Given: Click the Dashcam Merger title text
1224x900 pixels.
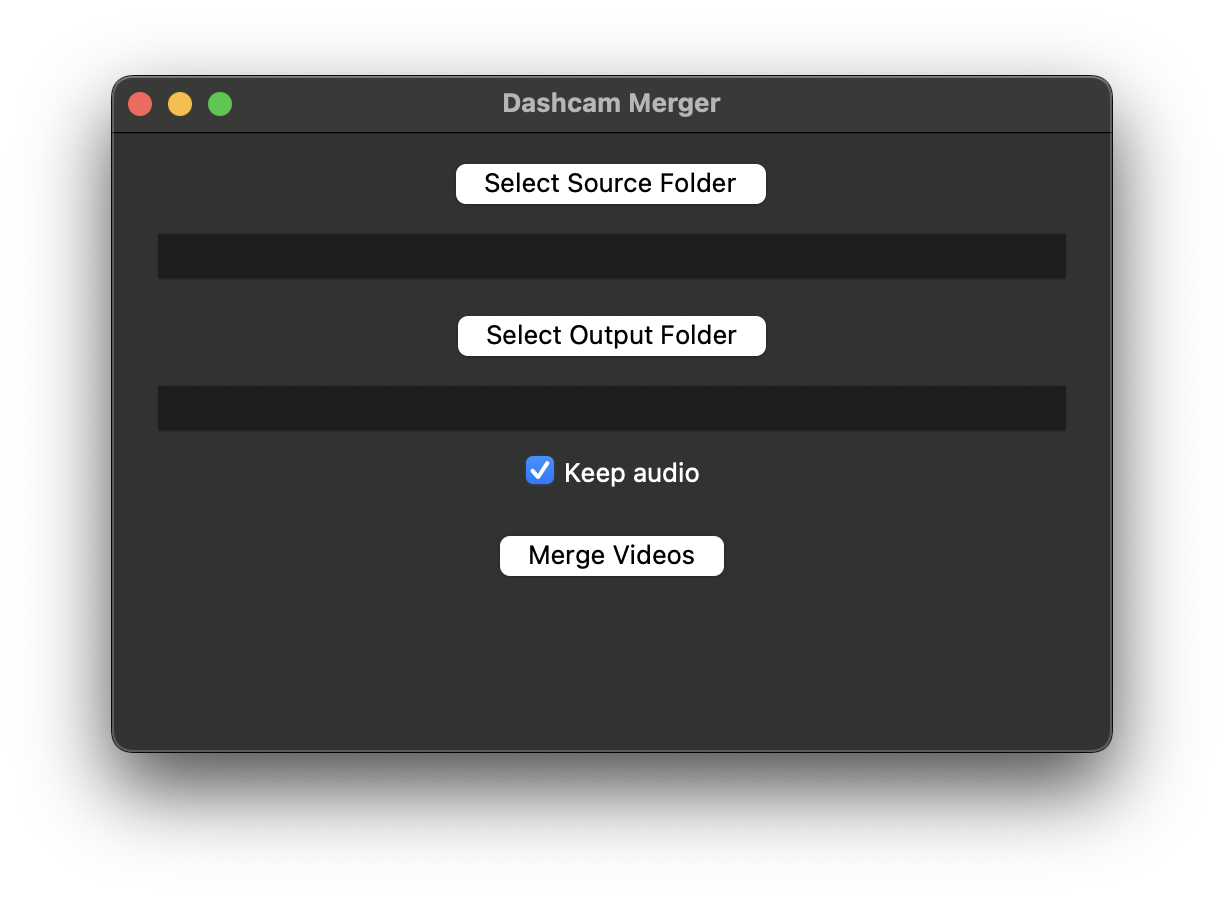Looking at the screenshot, I should [611, 103].
